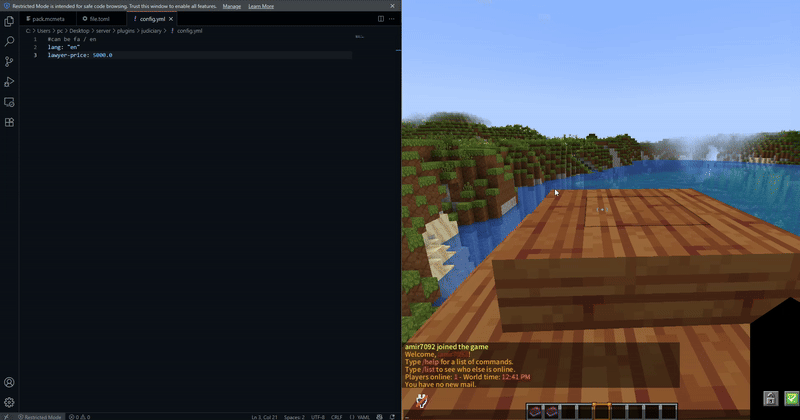This screenshot has width=800, height=420.
Task: Click 'You have no new mail.' chat line
Action: click(440, 384)
